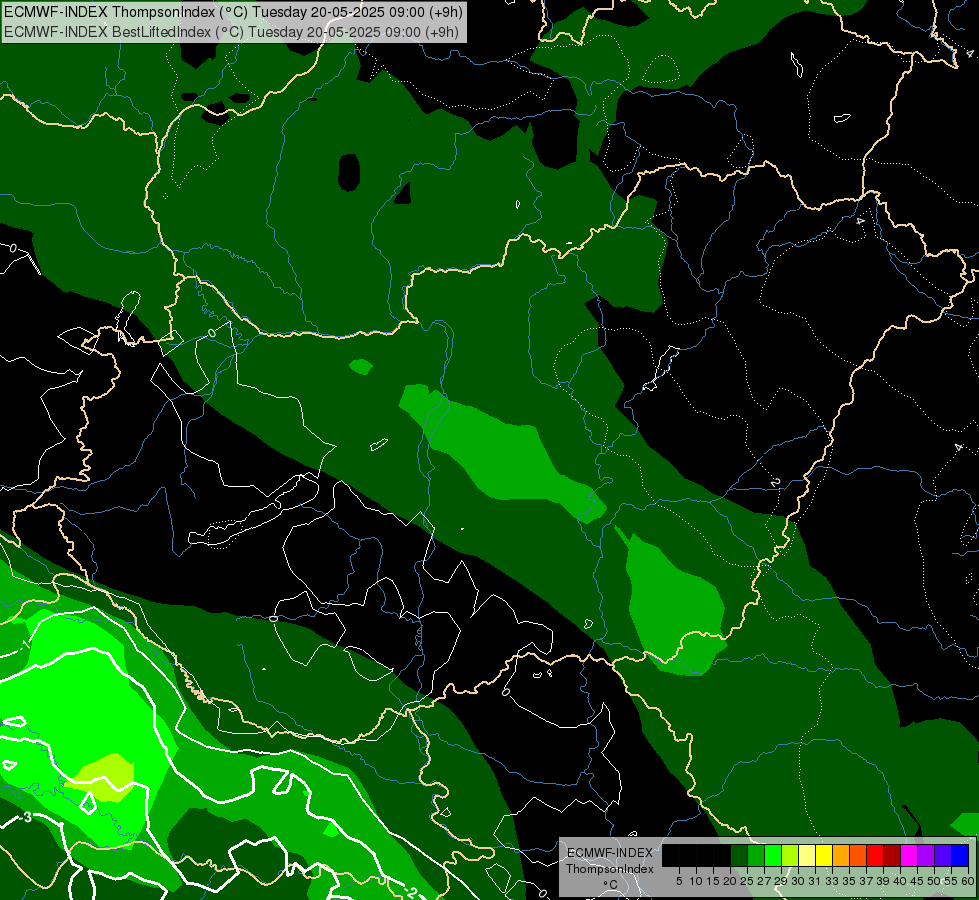
Task: Select the dark green 20–25 legend swatch
Action: tap(739, 855)
